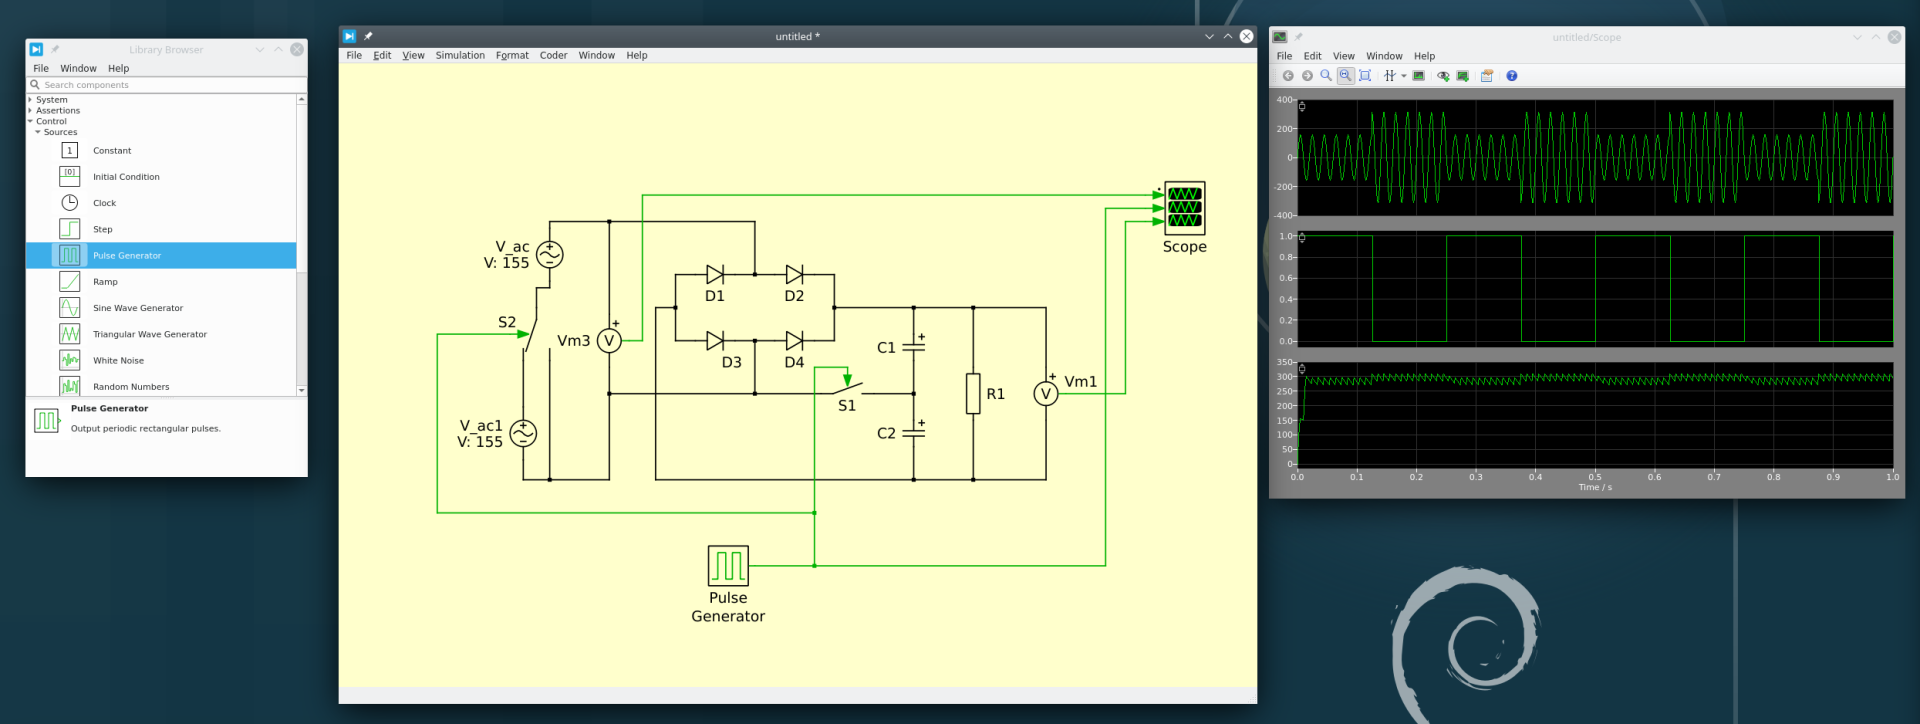Select diode D4 in the schematic
Viewport: 1920px width, 724px height.
pyautogui.click(x=794, y=341)
